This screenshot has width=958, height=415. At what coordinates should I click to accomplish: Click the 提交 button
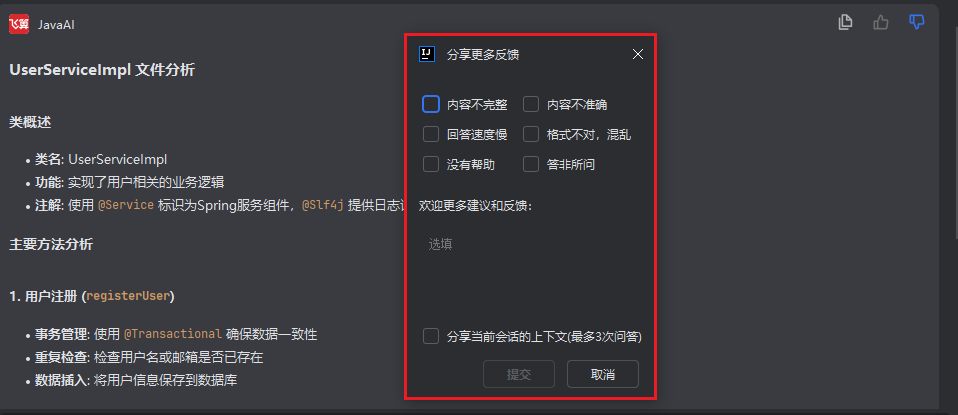pyautogui.click(x=519, y=374)
